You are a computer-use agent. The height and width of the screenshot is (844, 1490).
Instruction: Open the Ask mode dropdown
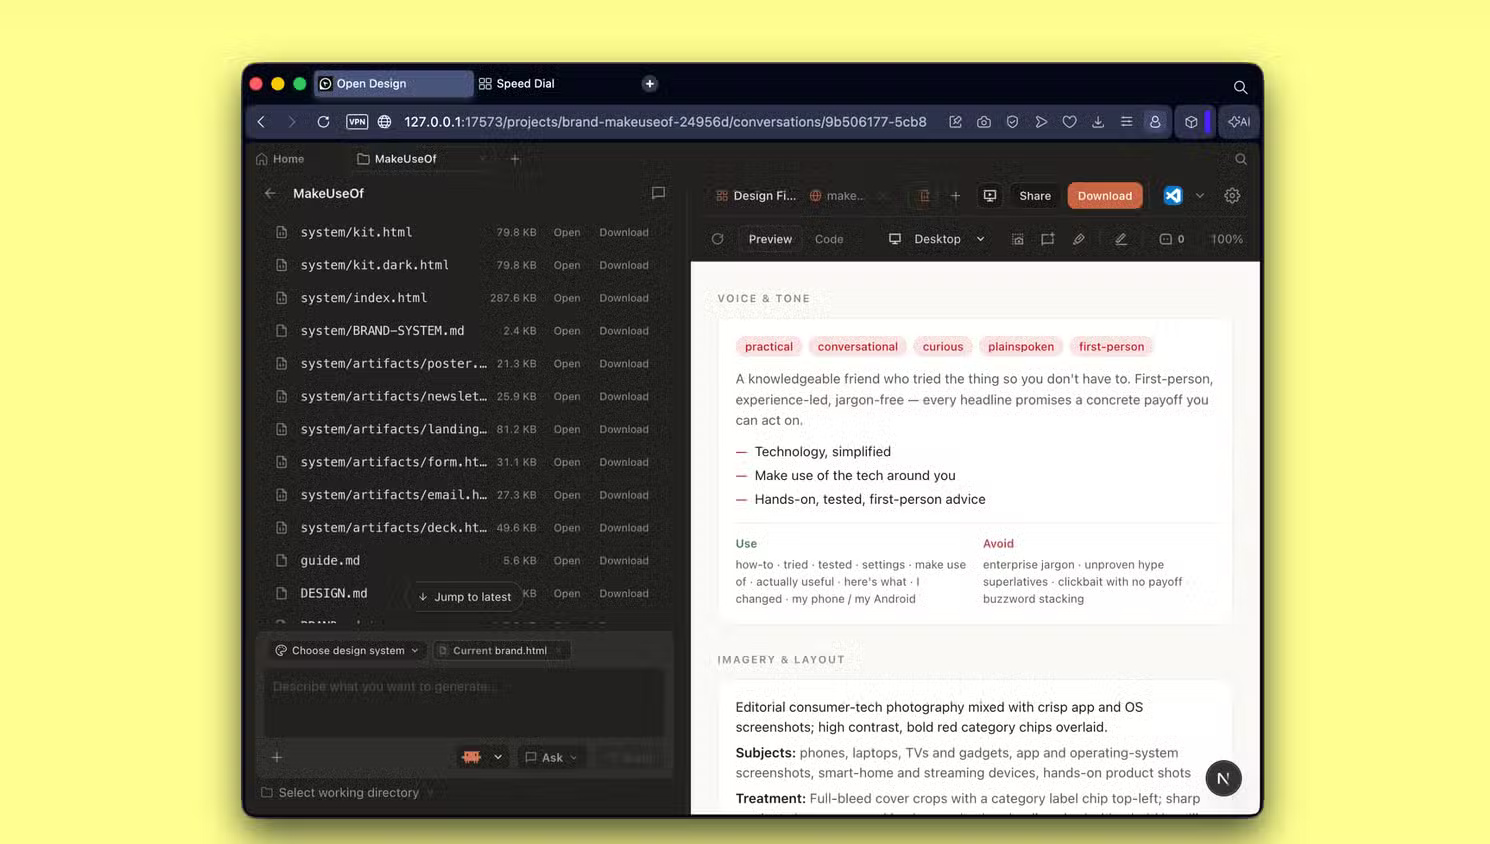552,757
